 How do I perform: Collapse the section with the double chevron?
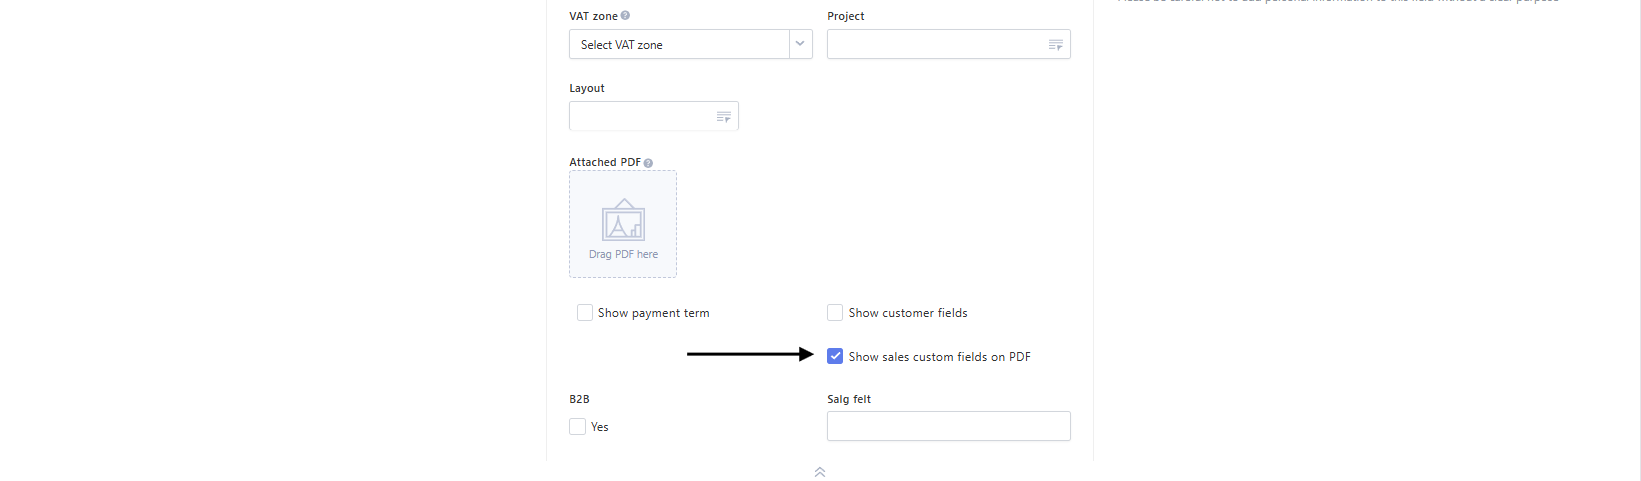click(820, 472)
